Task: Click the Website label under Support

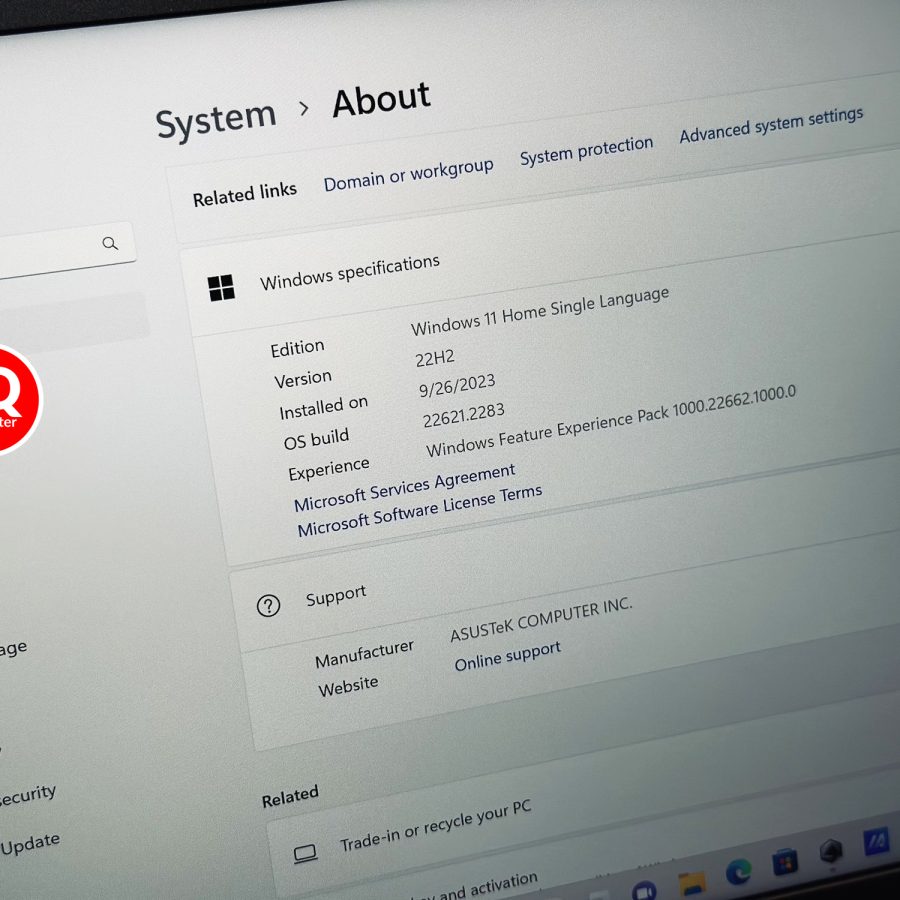Action: 348,686
